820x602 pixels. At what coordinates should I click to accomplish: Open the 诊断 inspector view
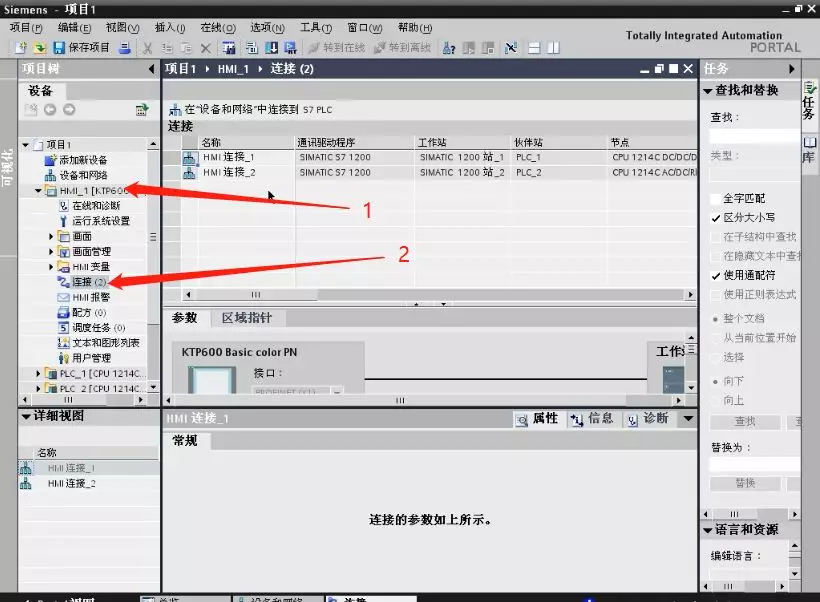tap(656, 420)
